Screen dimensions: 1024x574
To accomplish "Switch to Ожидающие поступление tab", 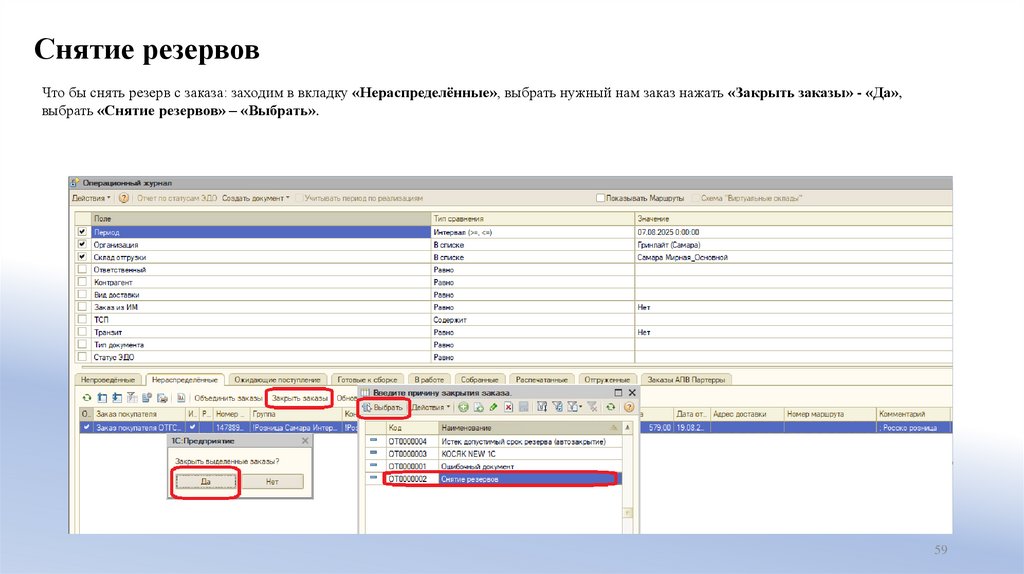I will (278, 379).
